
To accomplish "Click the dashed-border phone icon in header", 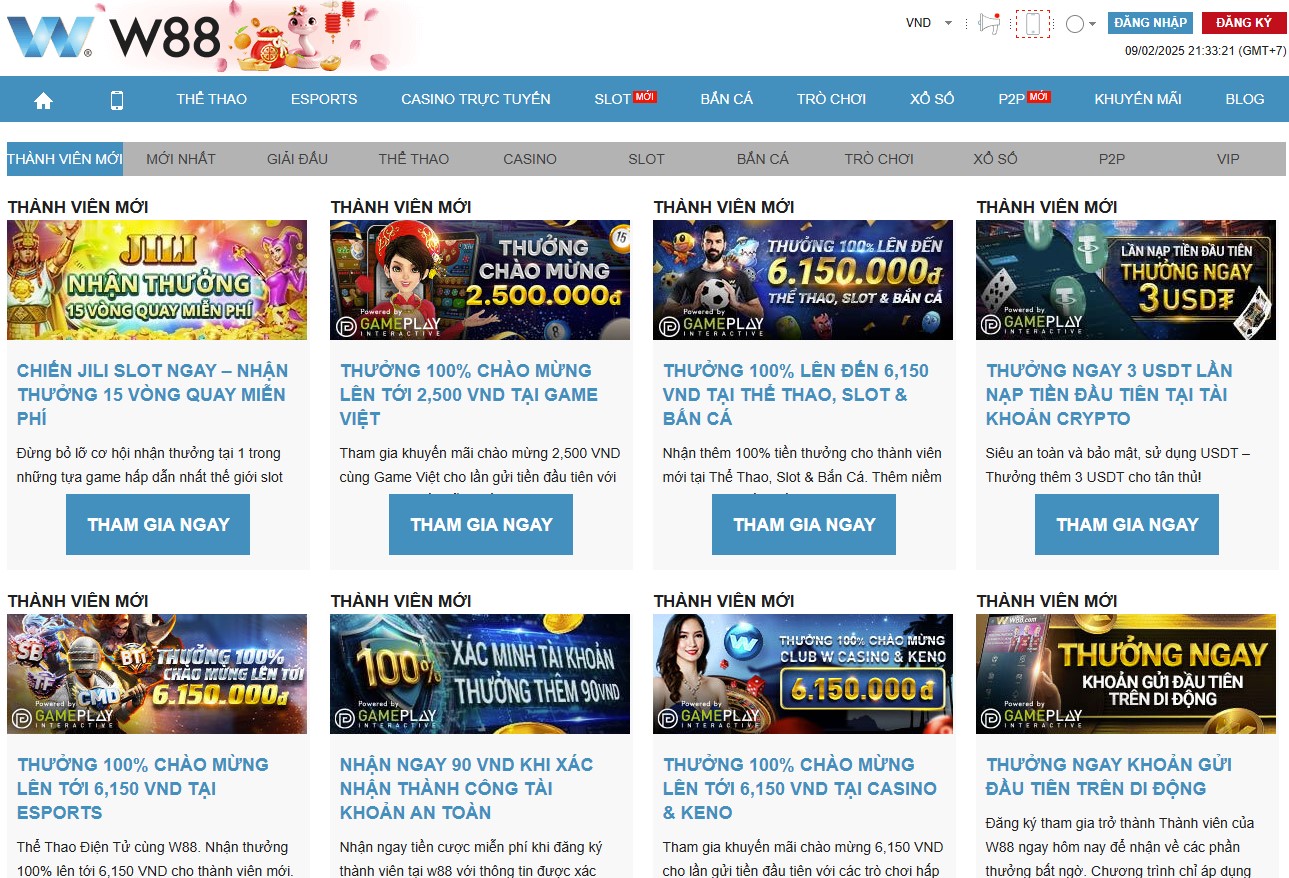I will [x=1033, y=24].
